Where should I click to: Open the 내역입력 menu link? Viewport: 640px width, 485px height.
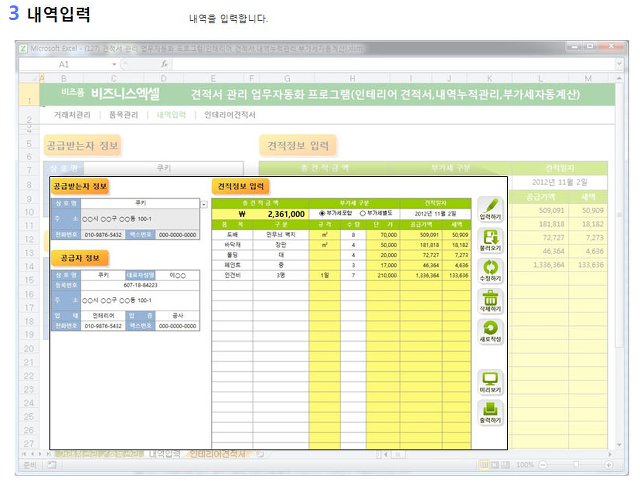pos(171,115)
